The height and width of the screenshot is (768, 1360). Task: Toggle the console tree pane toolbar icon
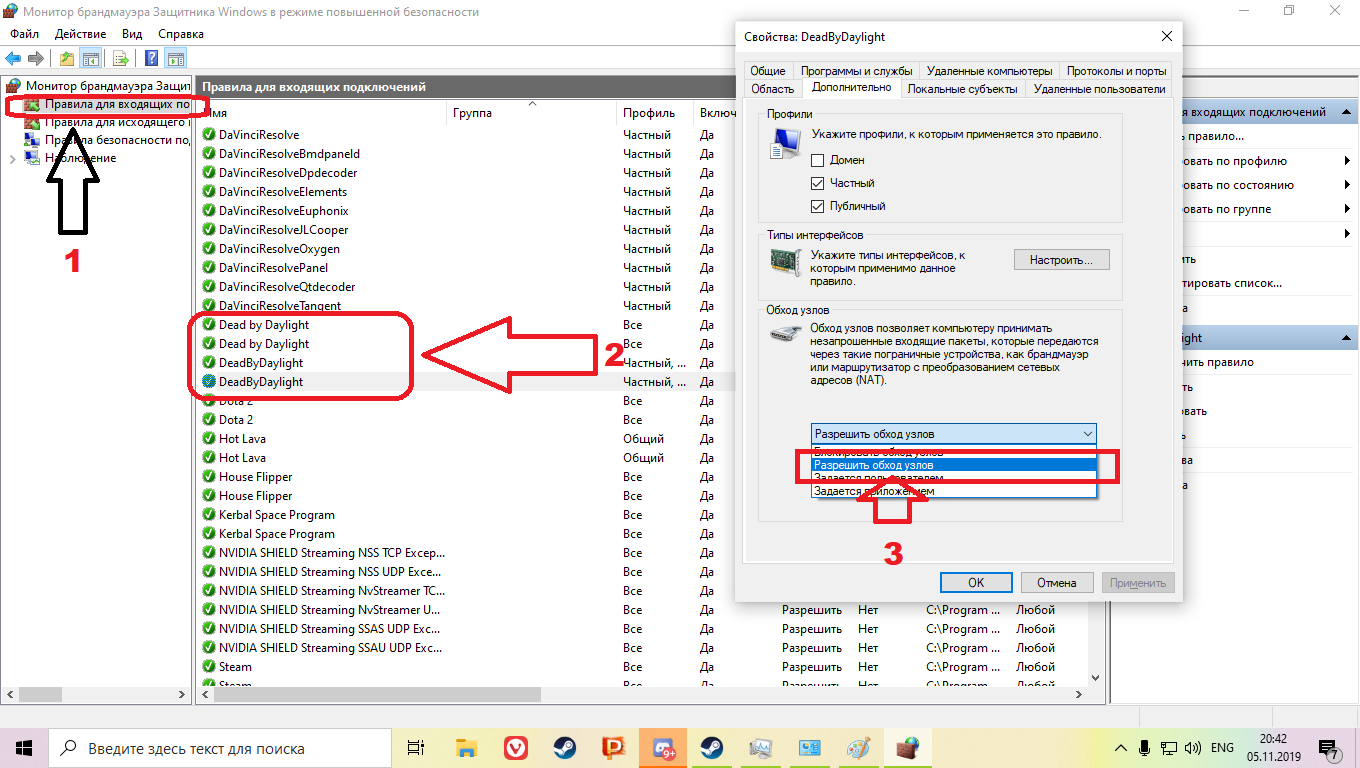click(90, 58)
